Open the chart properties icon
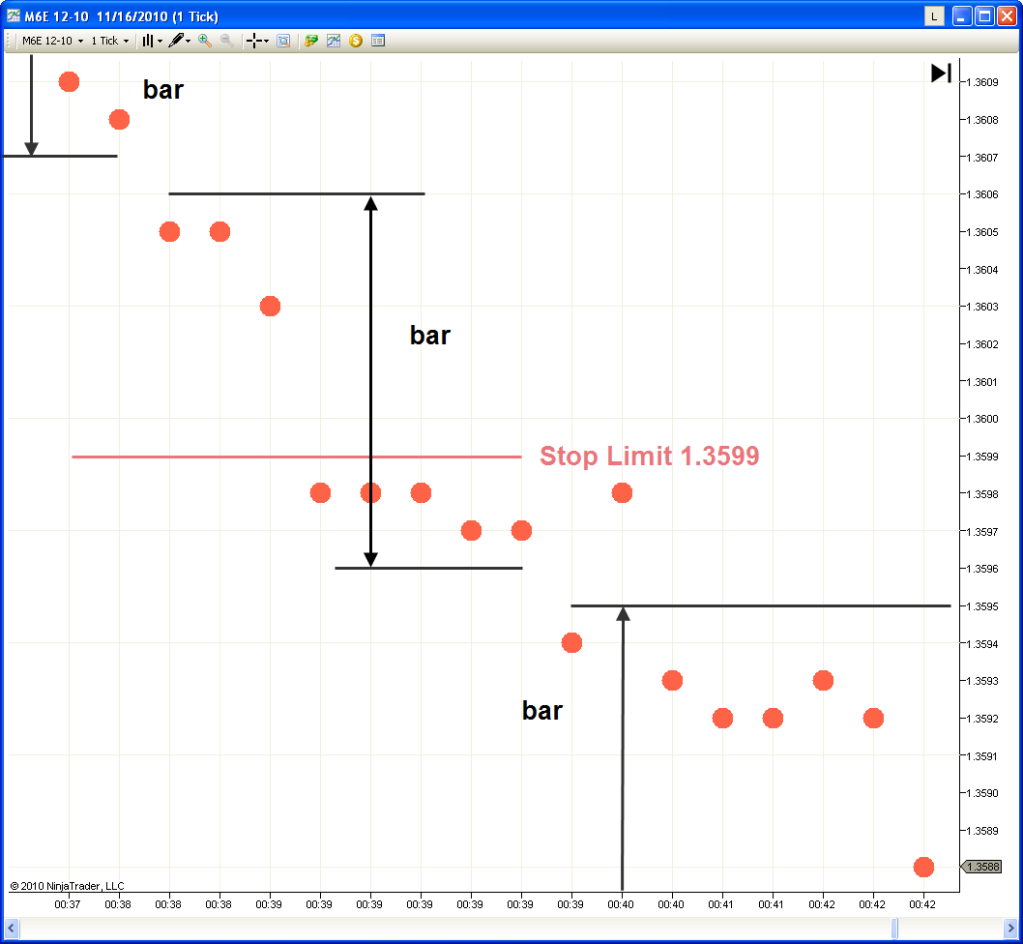 point(378,41)
